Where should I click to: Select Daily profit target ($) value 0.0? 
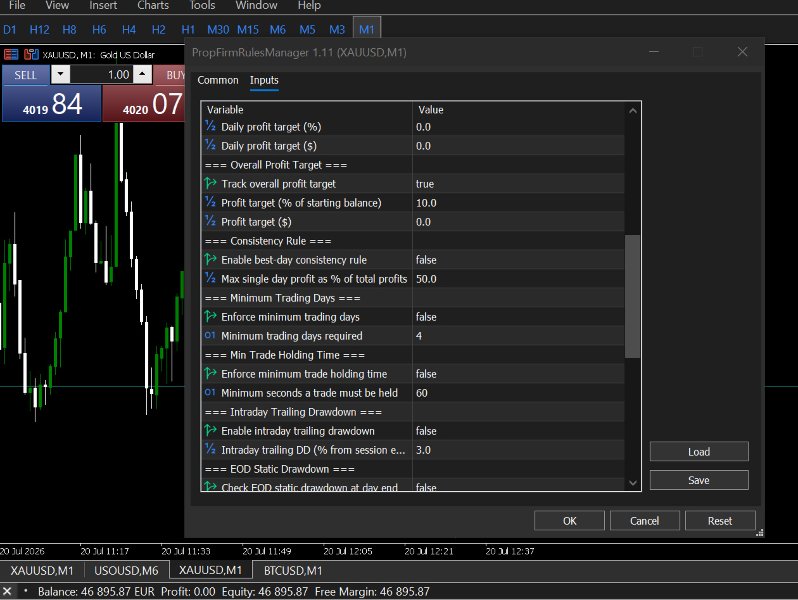pyautogui.click(x=519, y=146)
